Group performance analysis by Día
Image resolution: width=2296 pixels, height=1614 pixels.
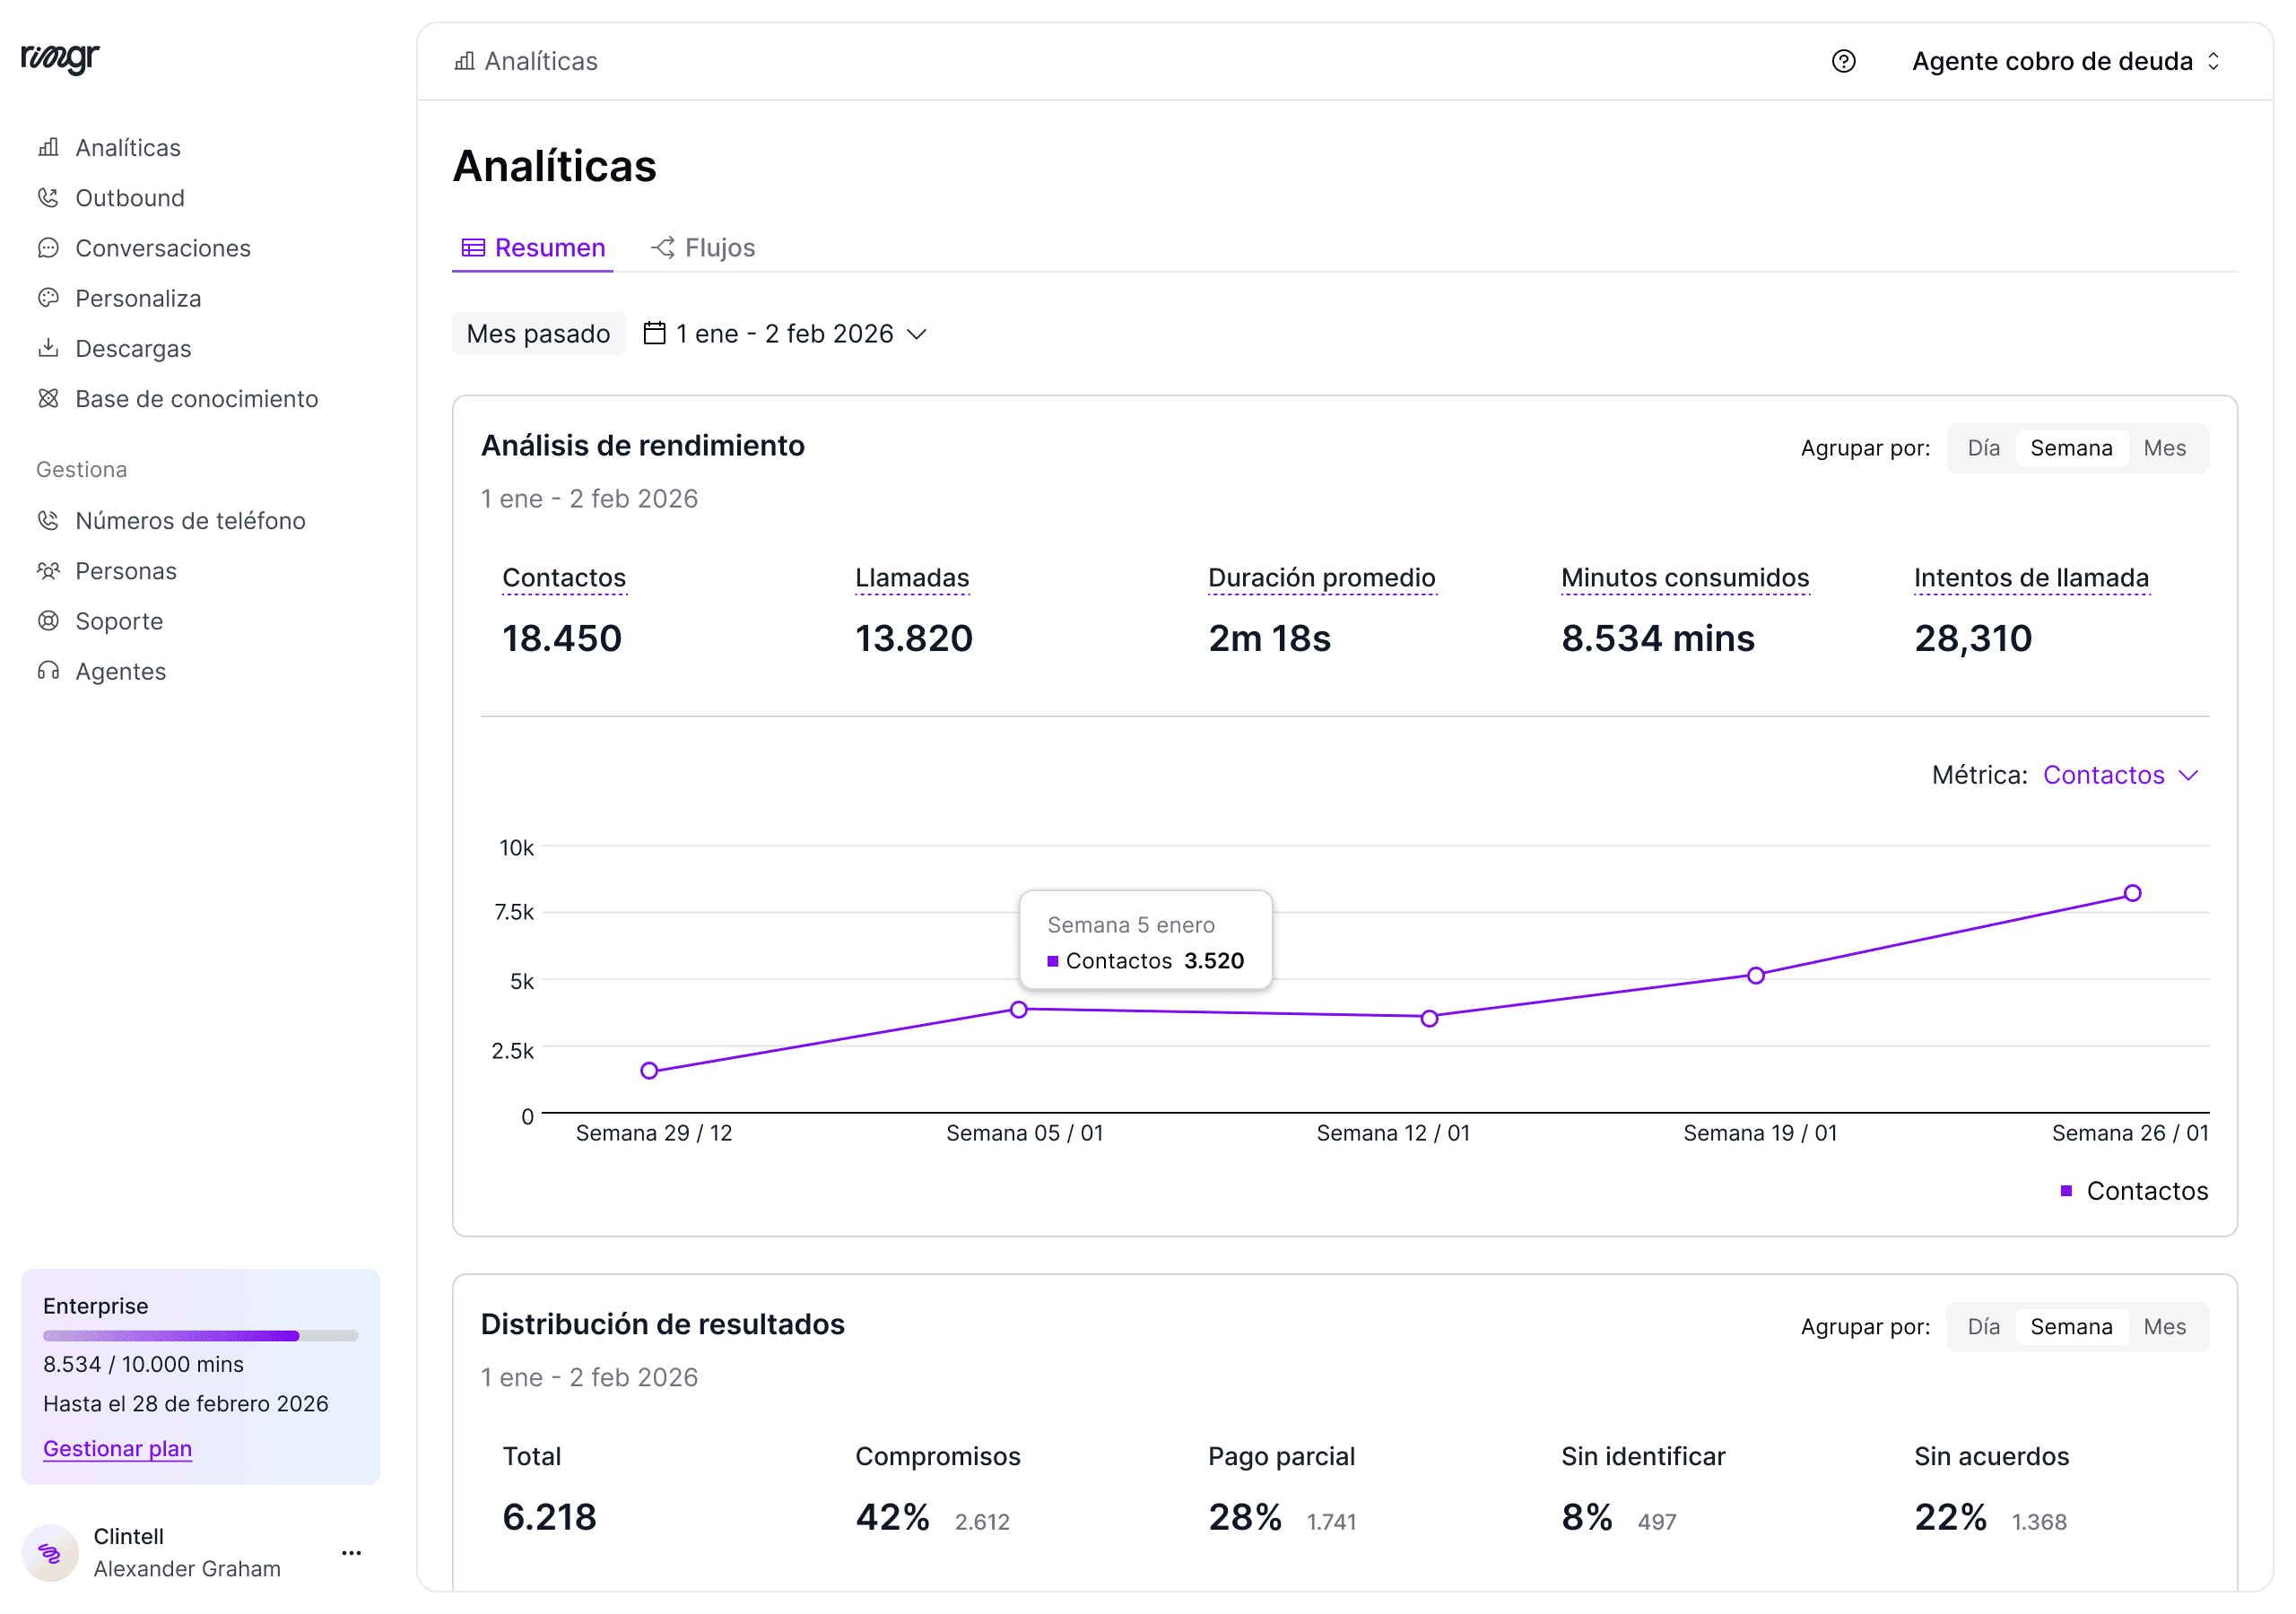[x=1983, y=448]
